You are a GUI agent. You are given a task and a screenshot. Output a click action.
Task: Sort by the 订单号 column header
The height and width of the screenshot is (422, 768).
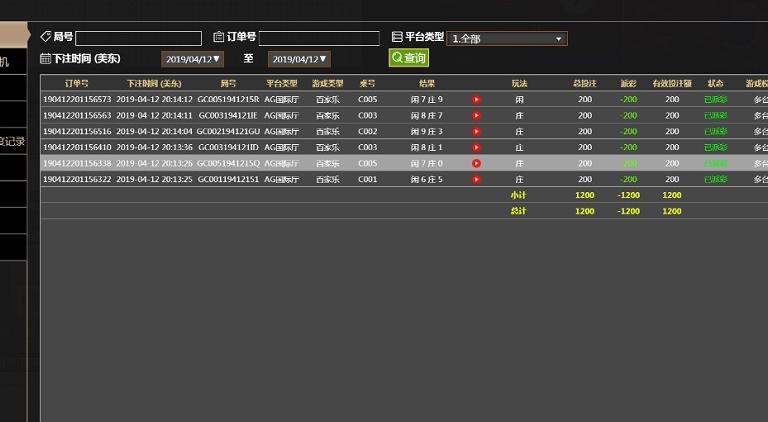coord(76,84)
